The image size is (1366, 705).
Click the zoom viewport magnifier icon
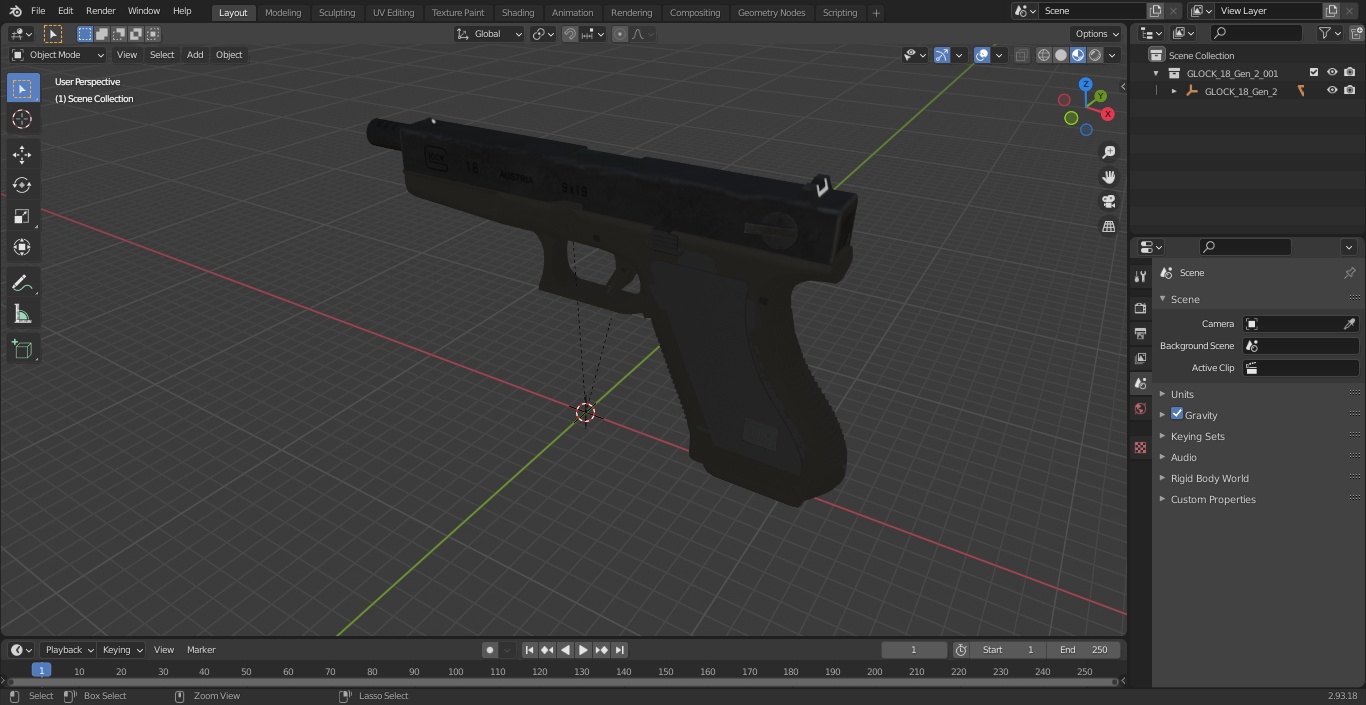coord(1108,152)
